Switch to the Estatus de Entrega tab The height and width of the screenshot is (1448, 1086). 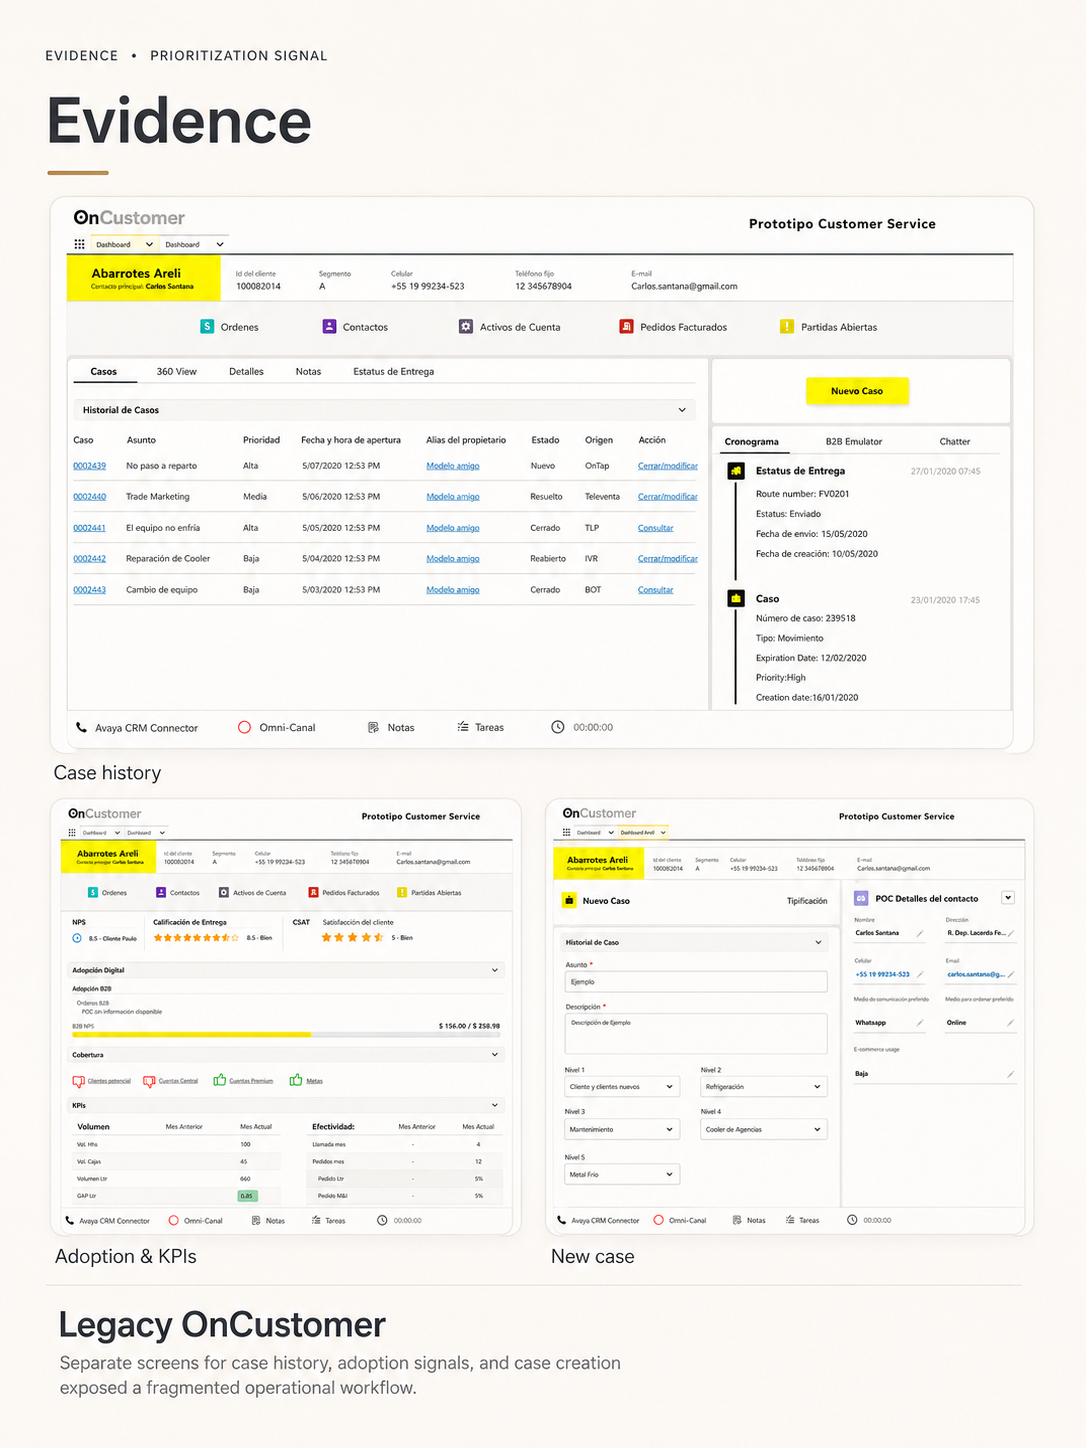[393, 371]
